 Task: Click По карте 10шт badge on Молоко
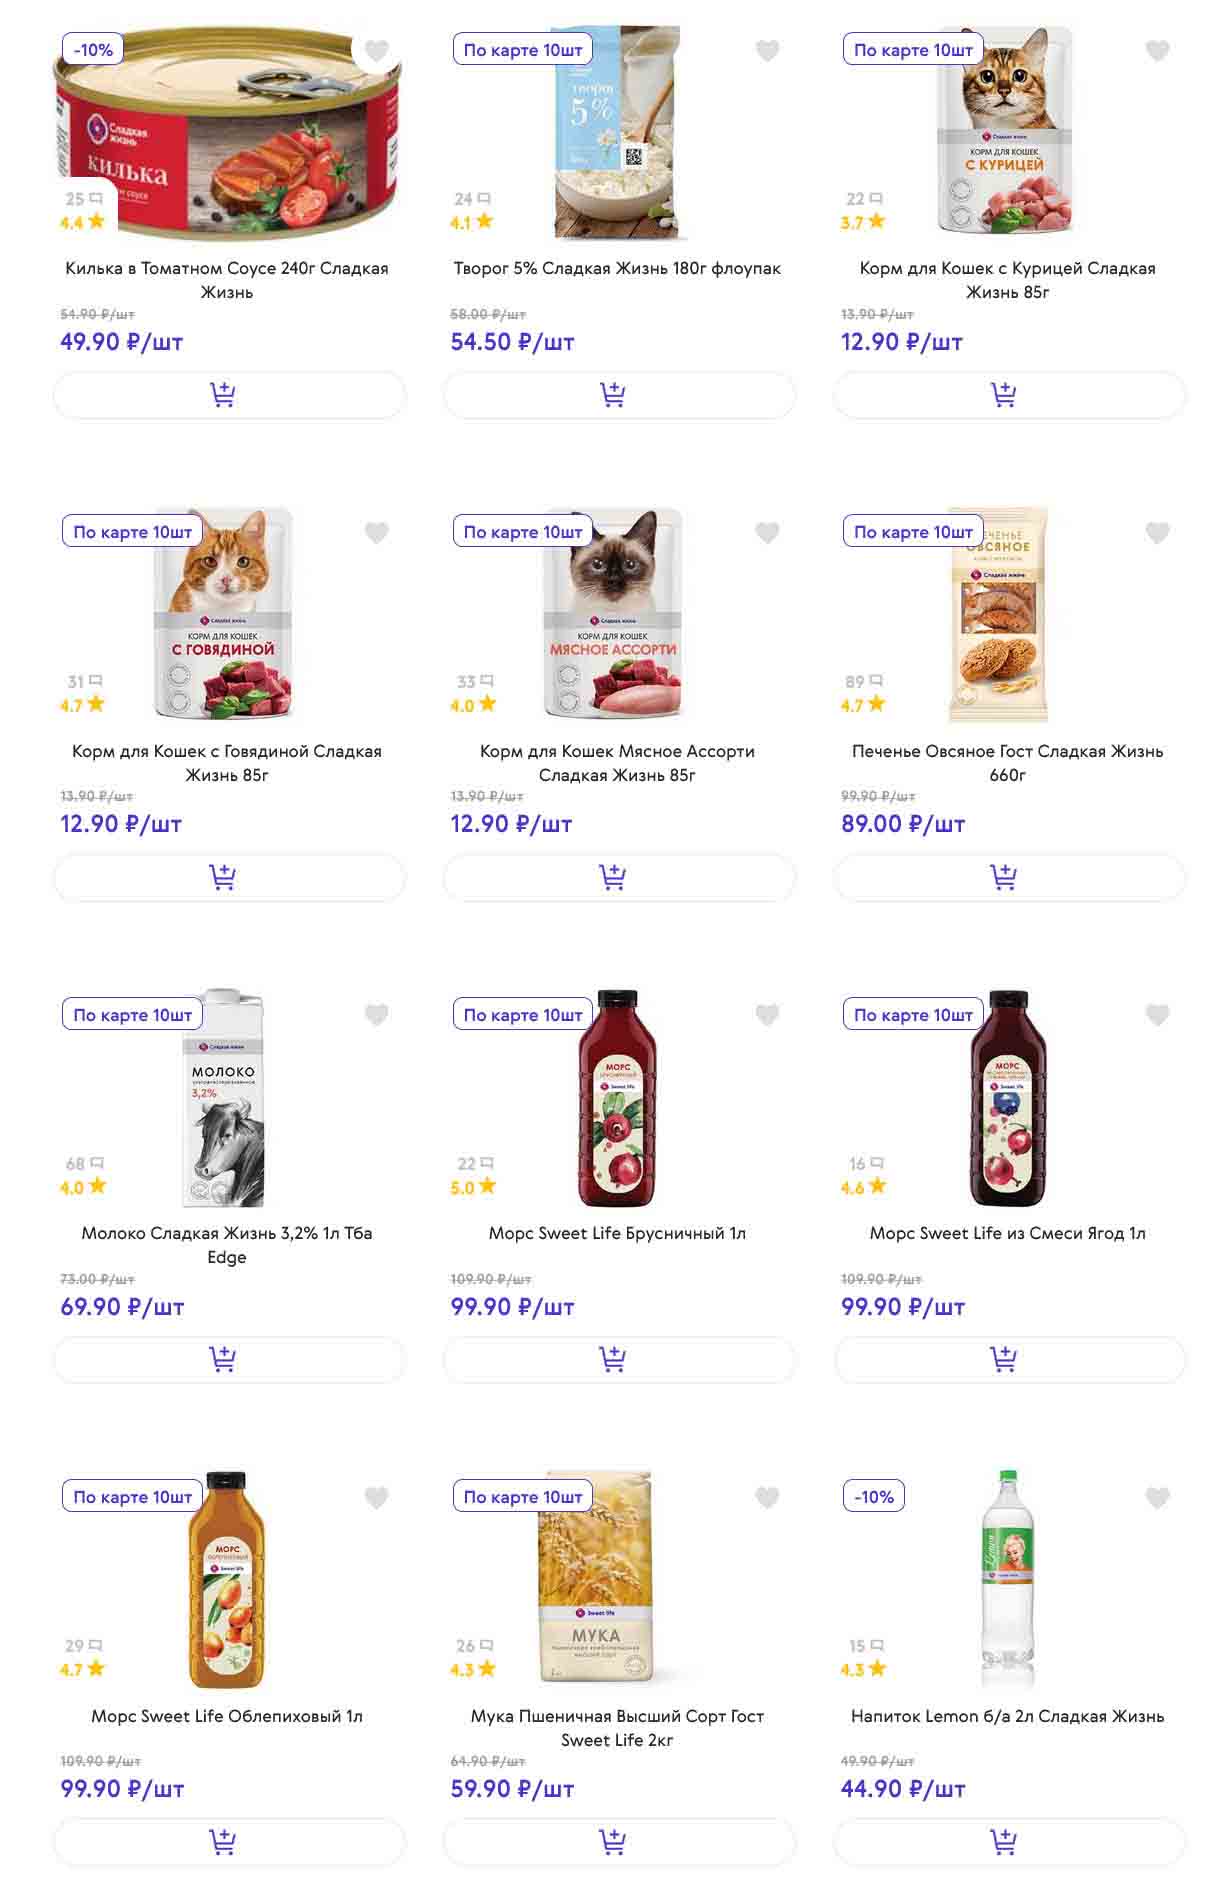[x=133, y=1015]
